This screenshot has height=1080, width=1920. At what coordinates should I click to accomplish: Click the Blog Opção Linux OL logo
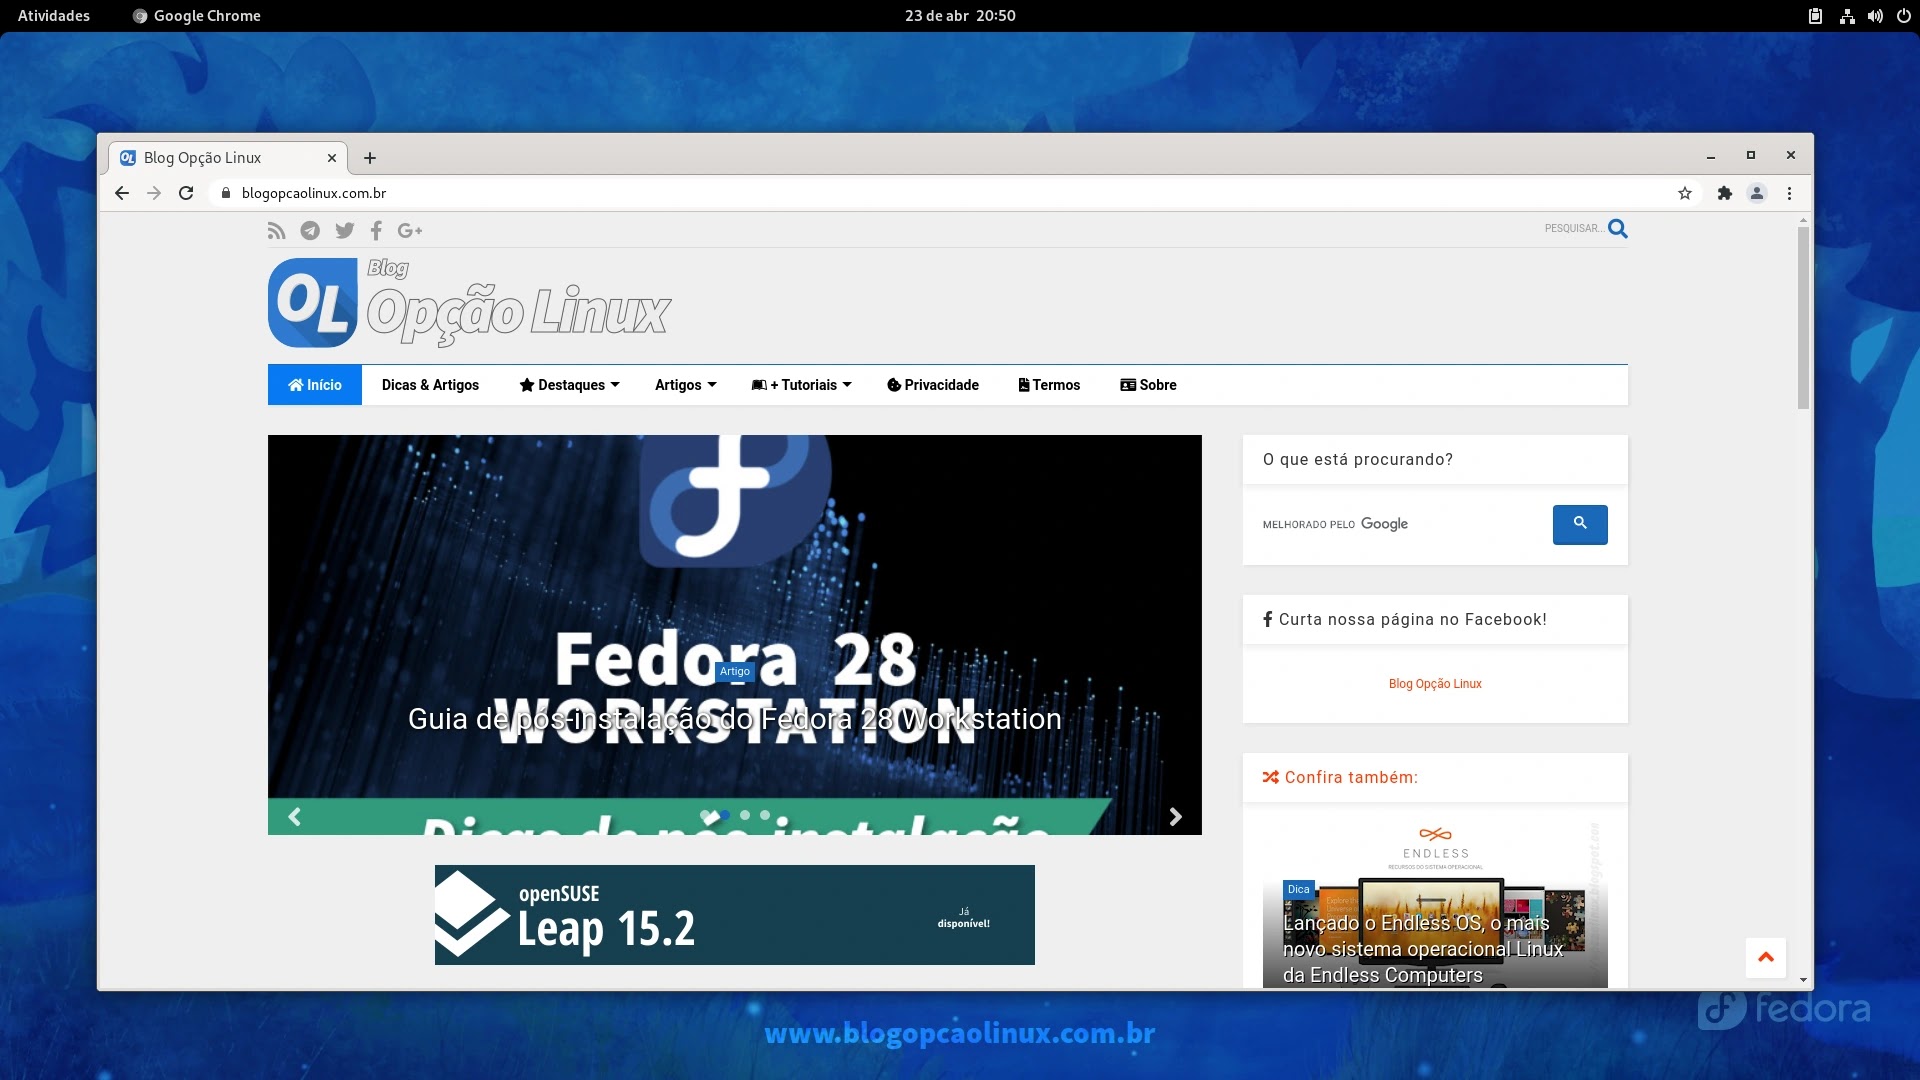[x=312, y=303]
